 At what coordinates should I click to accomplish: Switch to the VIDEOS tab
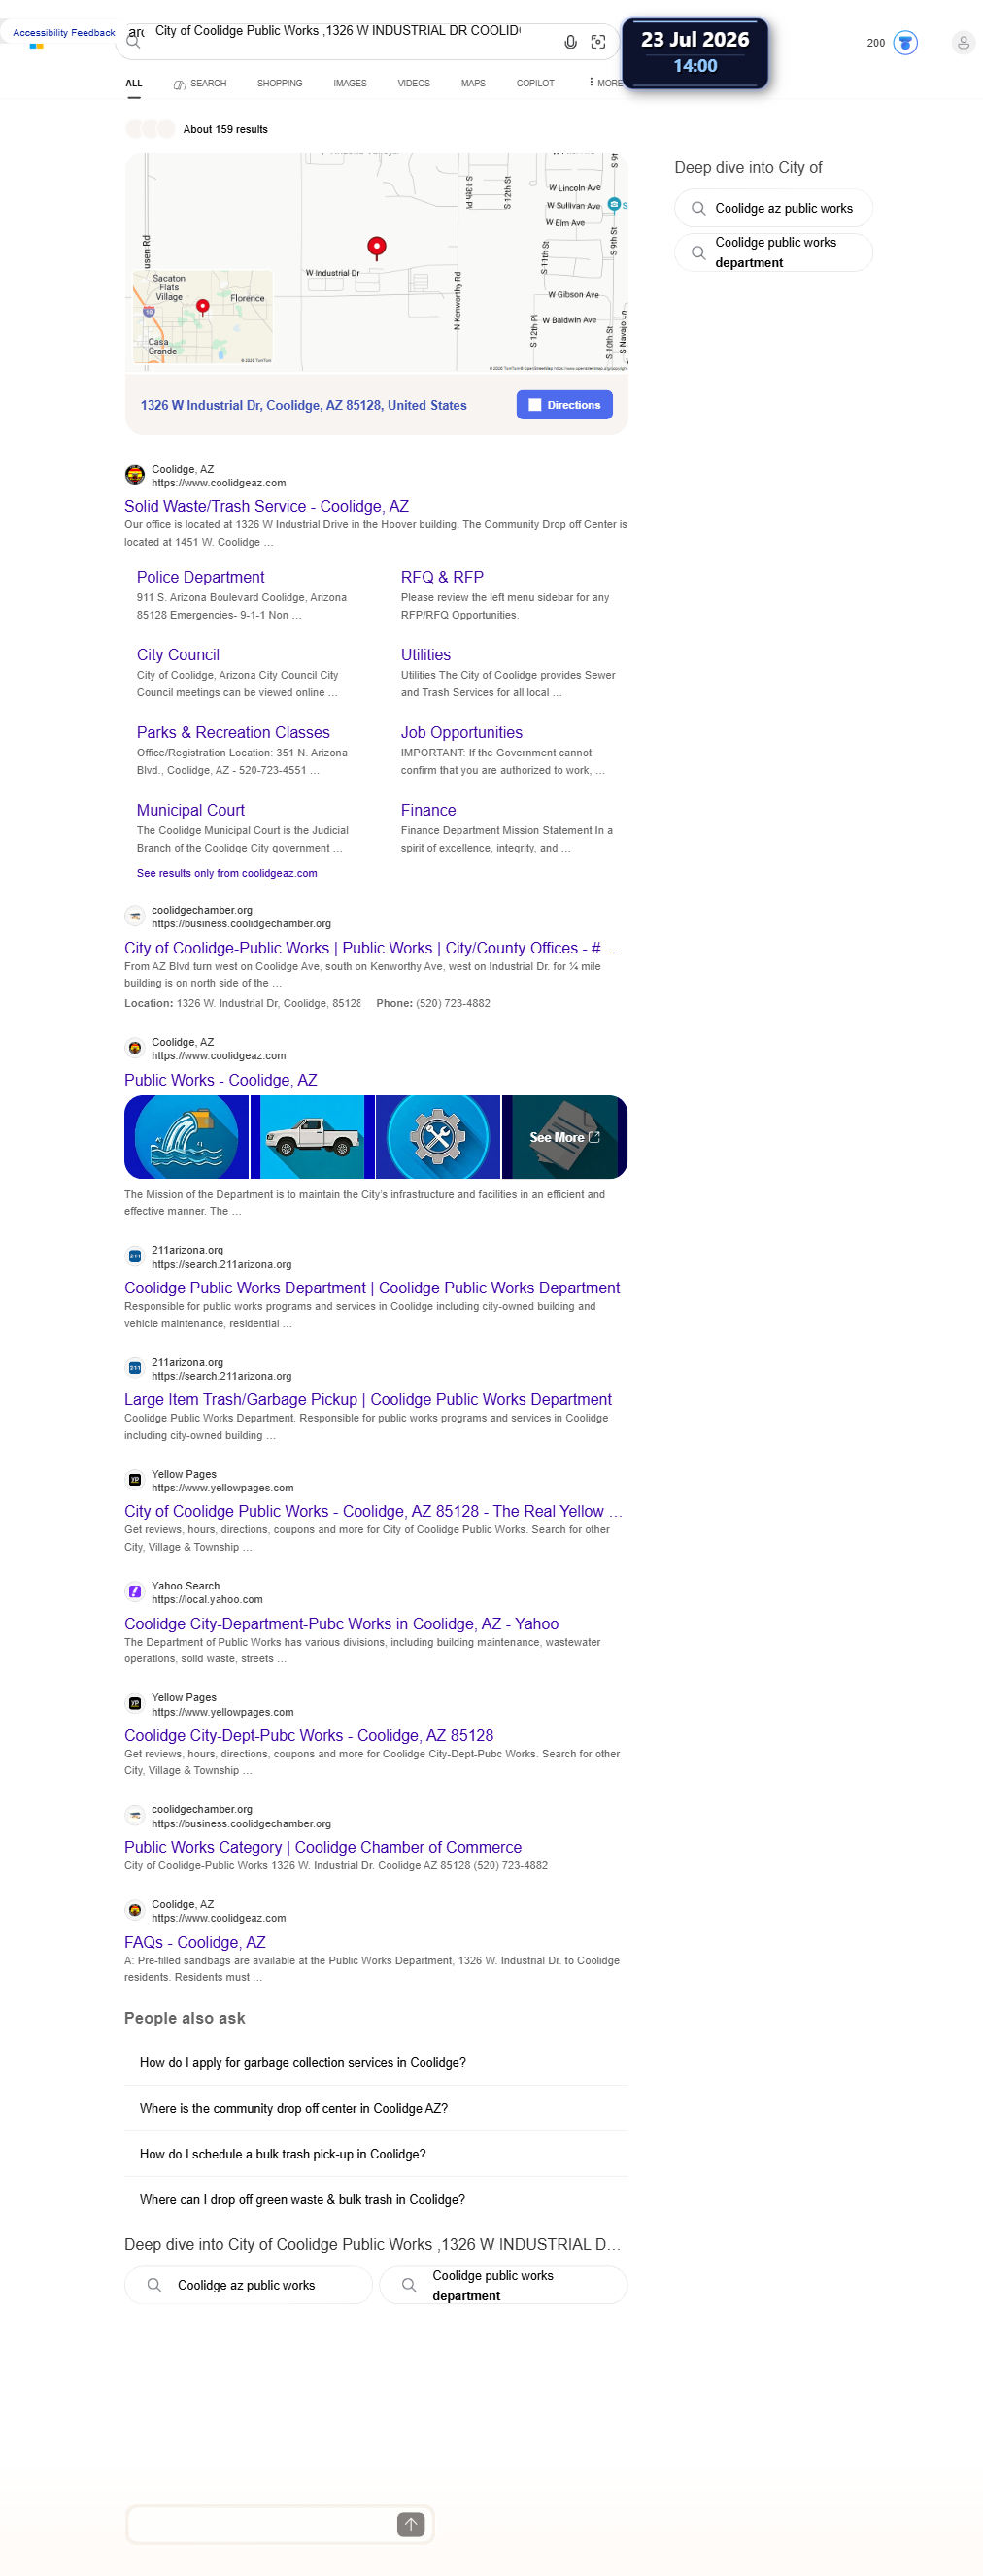(x=414, y=83)
